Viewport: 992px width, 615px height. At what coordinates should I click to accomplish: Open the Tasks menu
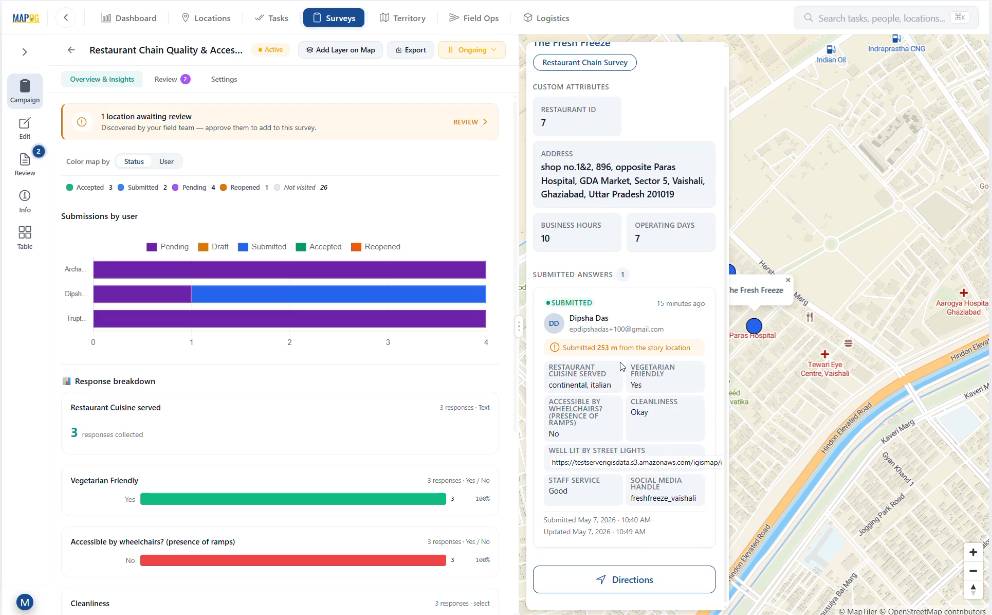pos(271,18)
